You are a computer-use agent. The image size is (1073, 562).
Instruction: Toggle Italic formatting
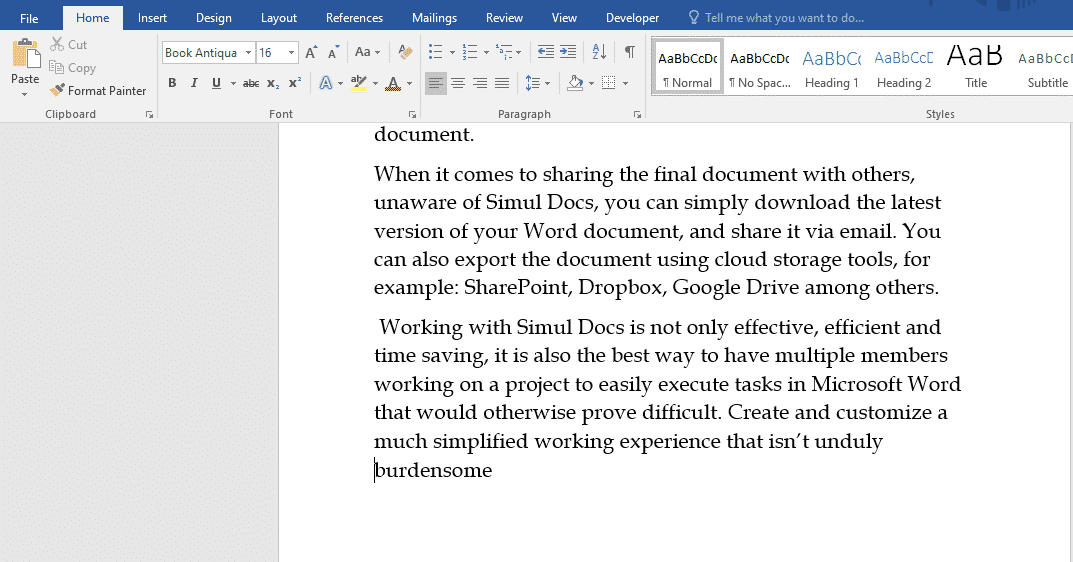coord(194,83)
